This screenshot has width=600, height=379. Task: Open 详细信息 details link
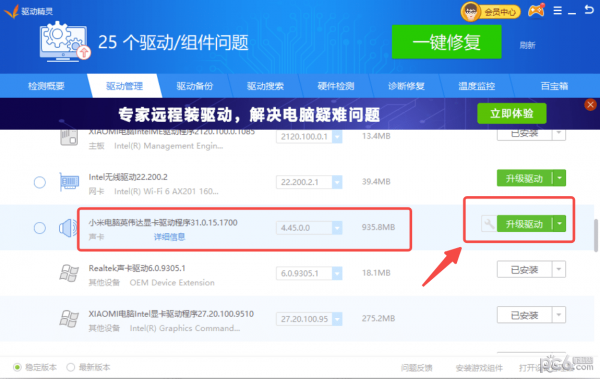pyautogui.click(x=169, y=237)
